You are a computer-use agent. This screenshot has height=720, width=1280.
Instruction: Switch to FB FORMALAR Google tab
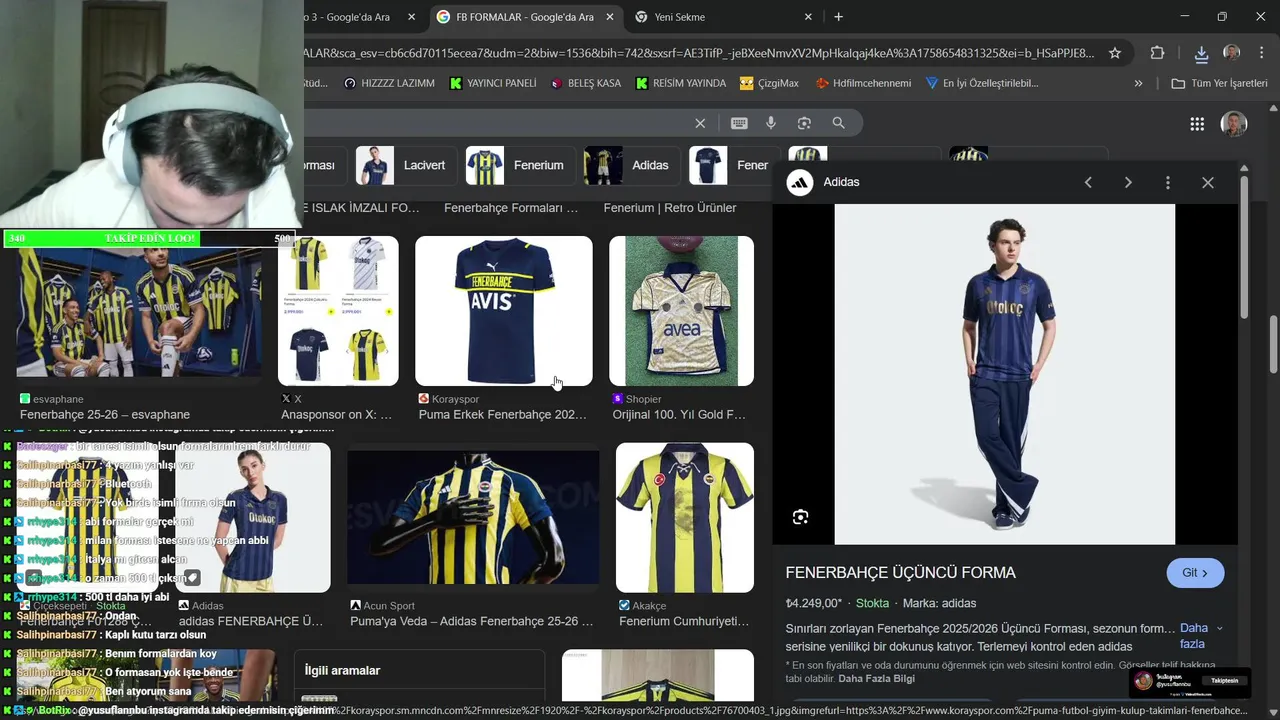pos(525,17)
